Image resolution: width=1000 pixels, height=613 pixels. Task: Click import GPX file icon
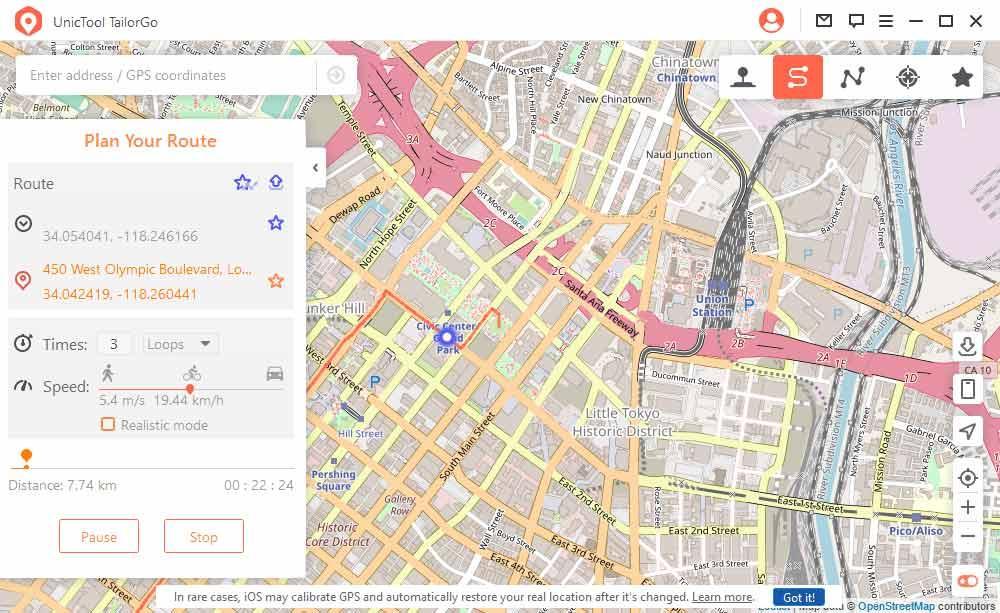(967, 346)
